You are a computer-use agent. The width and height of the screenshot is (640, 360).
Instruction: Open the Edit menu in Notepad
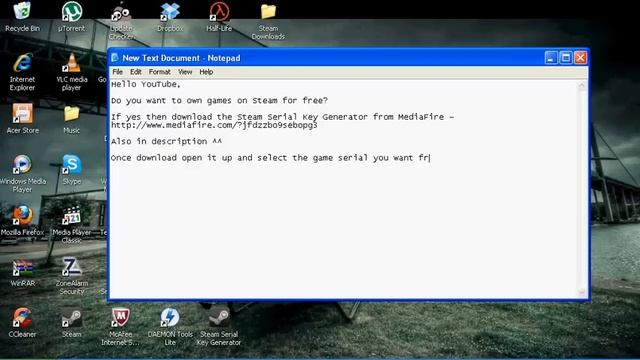point(136,72)
